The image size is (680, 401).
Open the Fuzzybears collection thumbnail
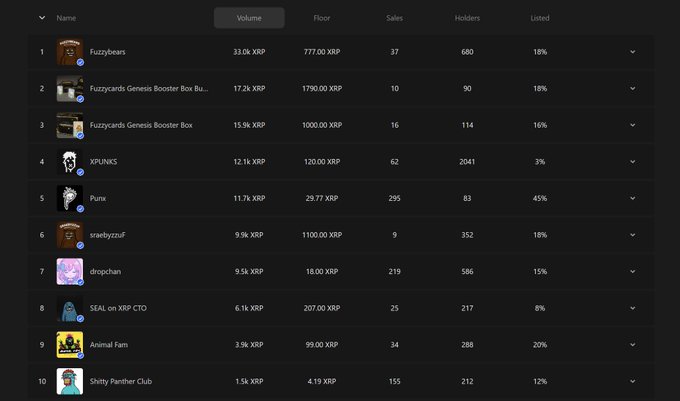coord(69,52)
